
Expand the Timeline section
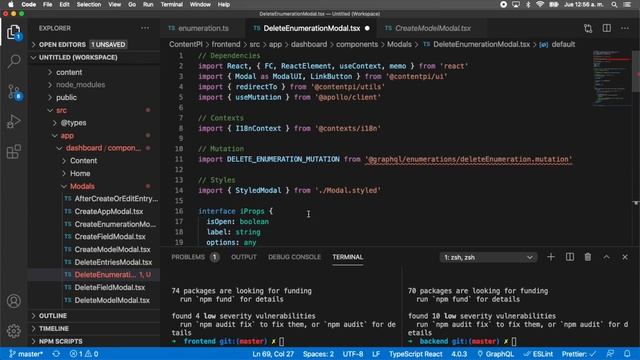pos(53,329)
